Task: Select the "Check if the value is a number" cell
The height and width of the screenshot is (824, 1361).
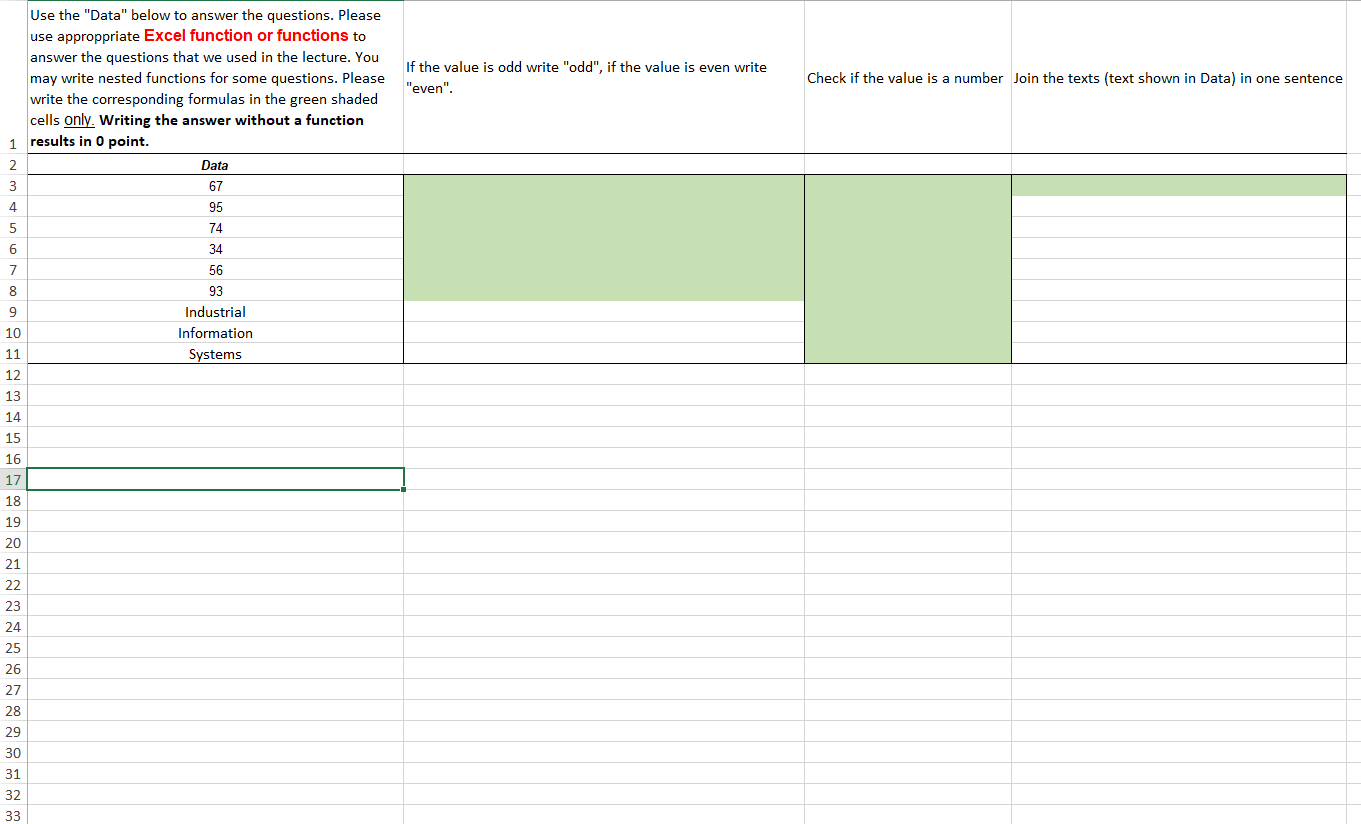Action: tap(908, 77)
